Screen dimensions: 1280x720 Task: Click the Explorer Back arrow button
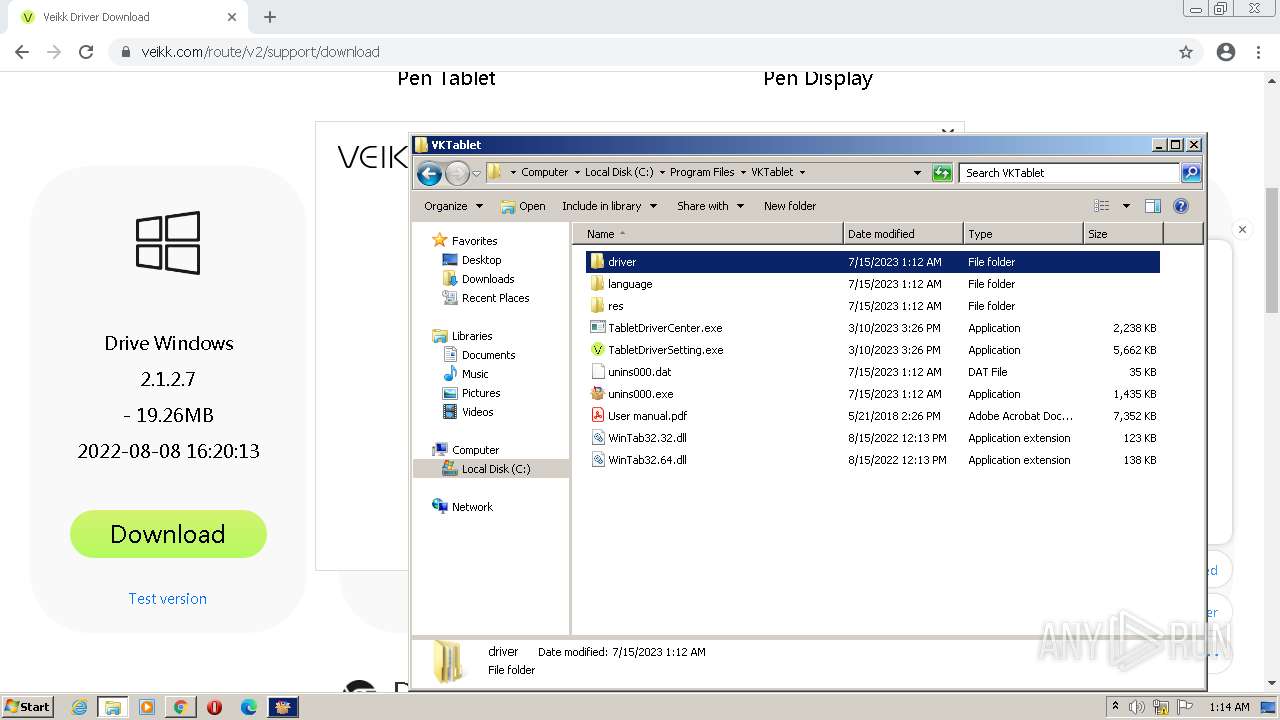click(x=429, y=173)
